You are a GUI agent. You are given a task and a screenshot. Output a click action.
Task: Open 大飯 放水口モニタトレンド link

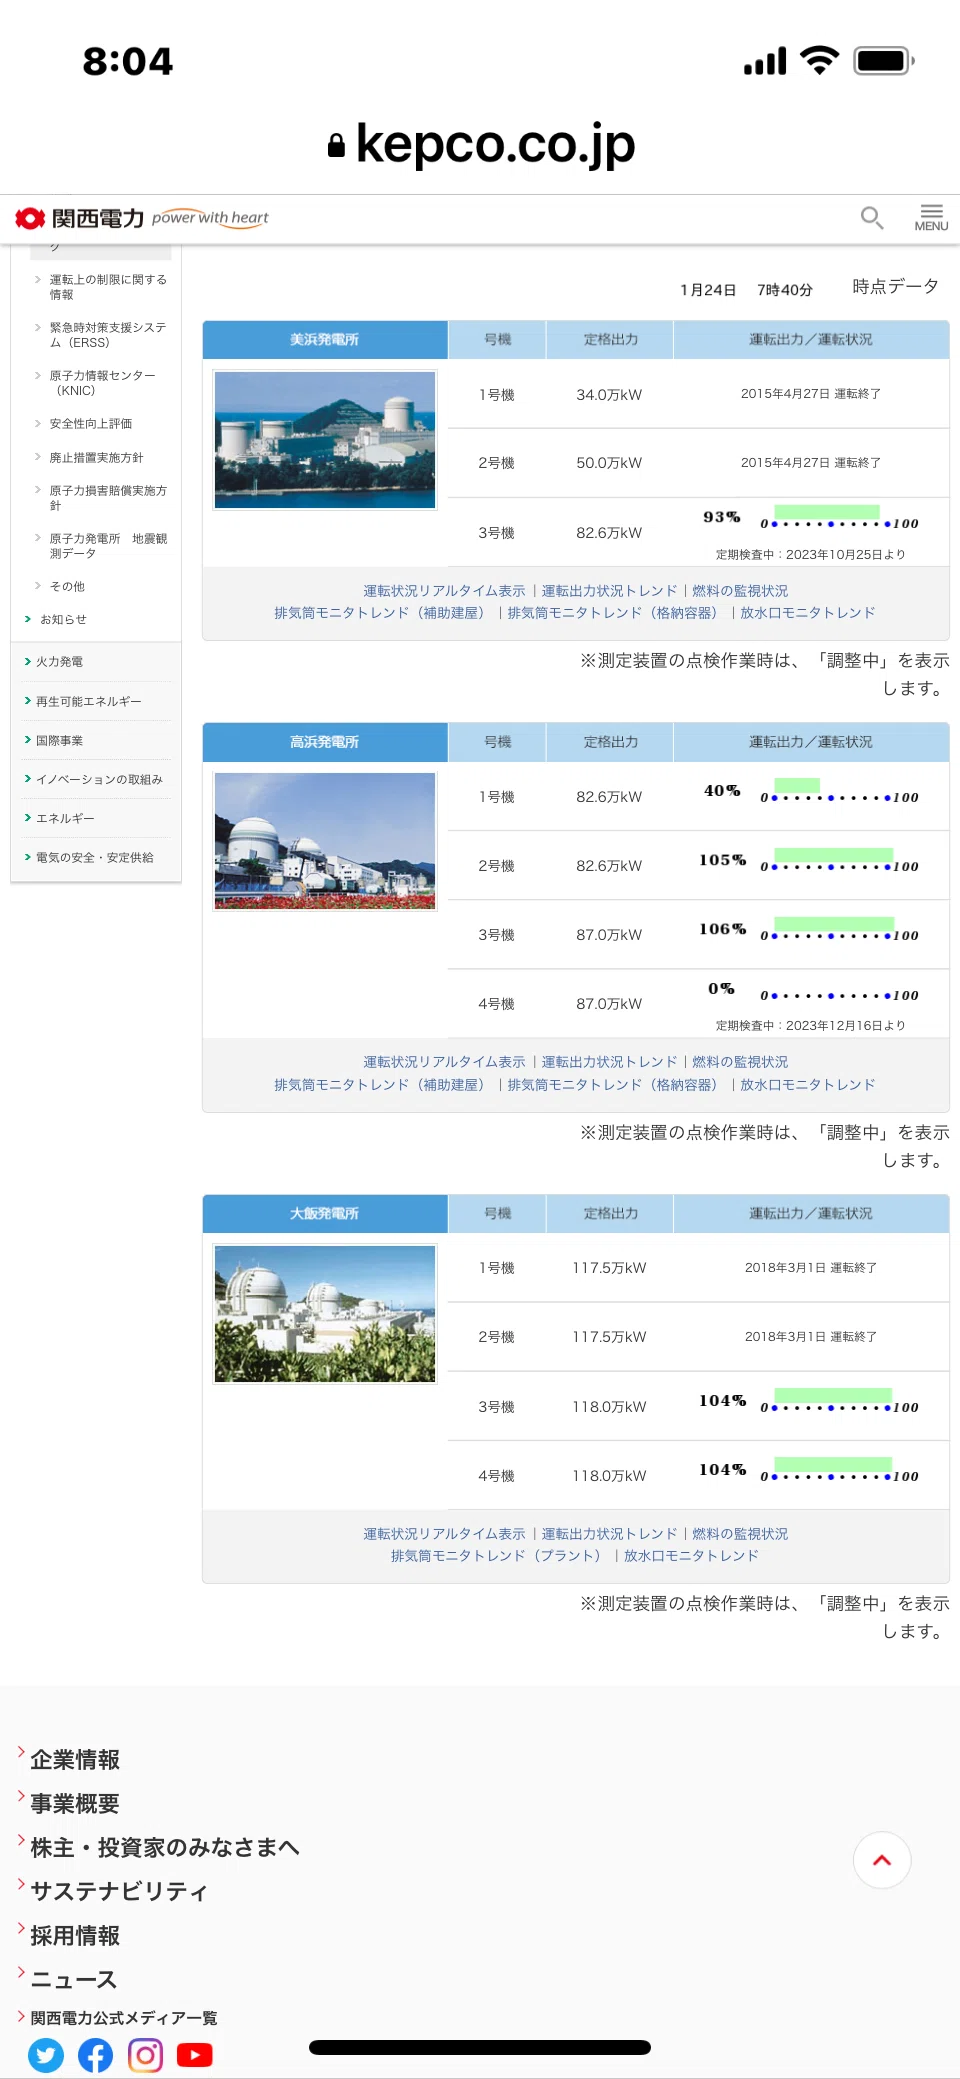point(691,1556)
